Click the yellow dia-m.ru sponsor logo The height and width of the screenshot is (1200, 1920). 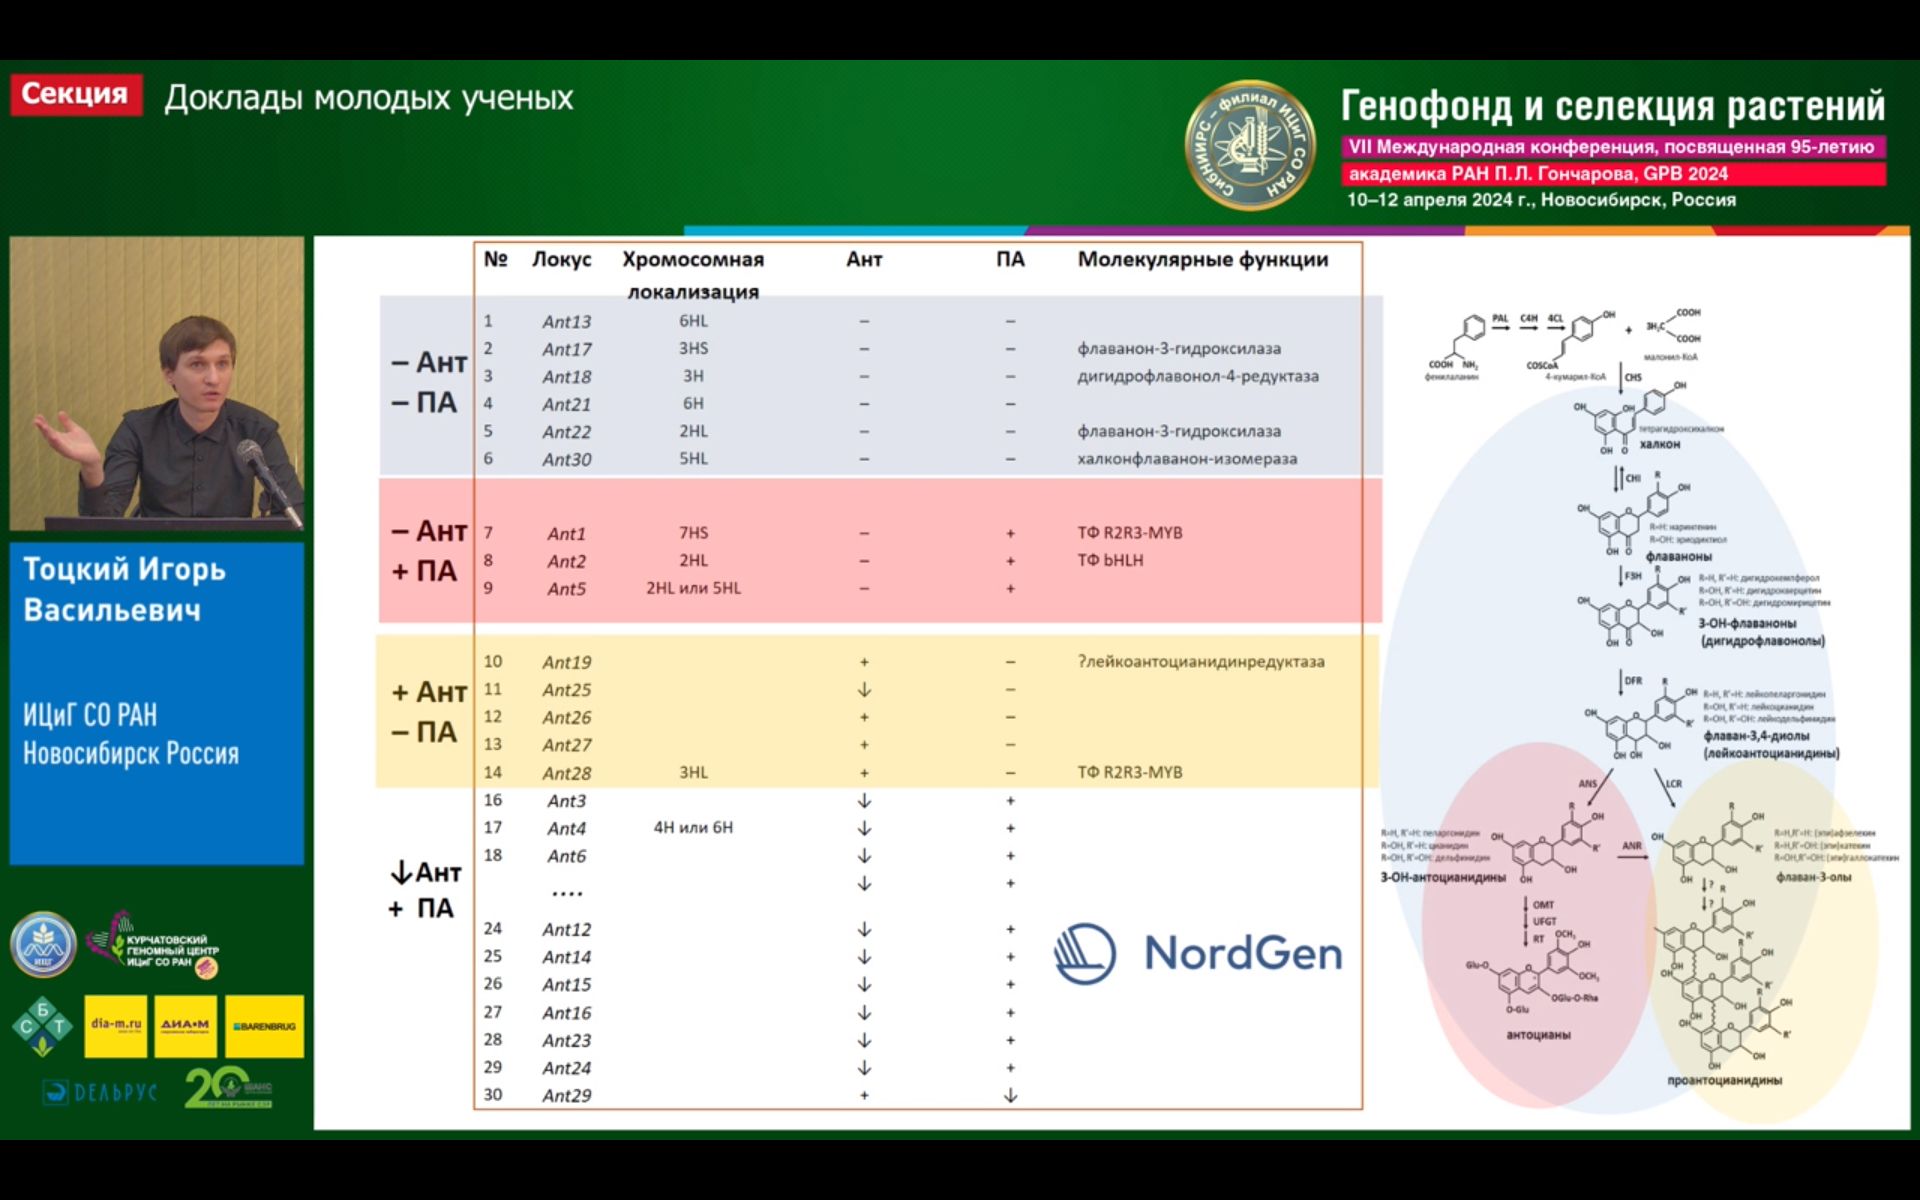click(116, 1026)
